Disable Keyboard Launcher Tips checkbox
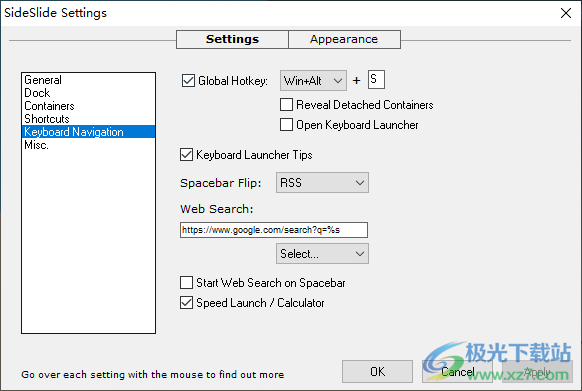This screenshot has height=391, width=582. 186,154
